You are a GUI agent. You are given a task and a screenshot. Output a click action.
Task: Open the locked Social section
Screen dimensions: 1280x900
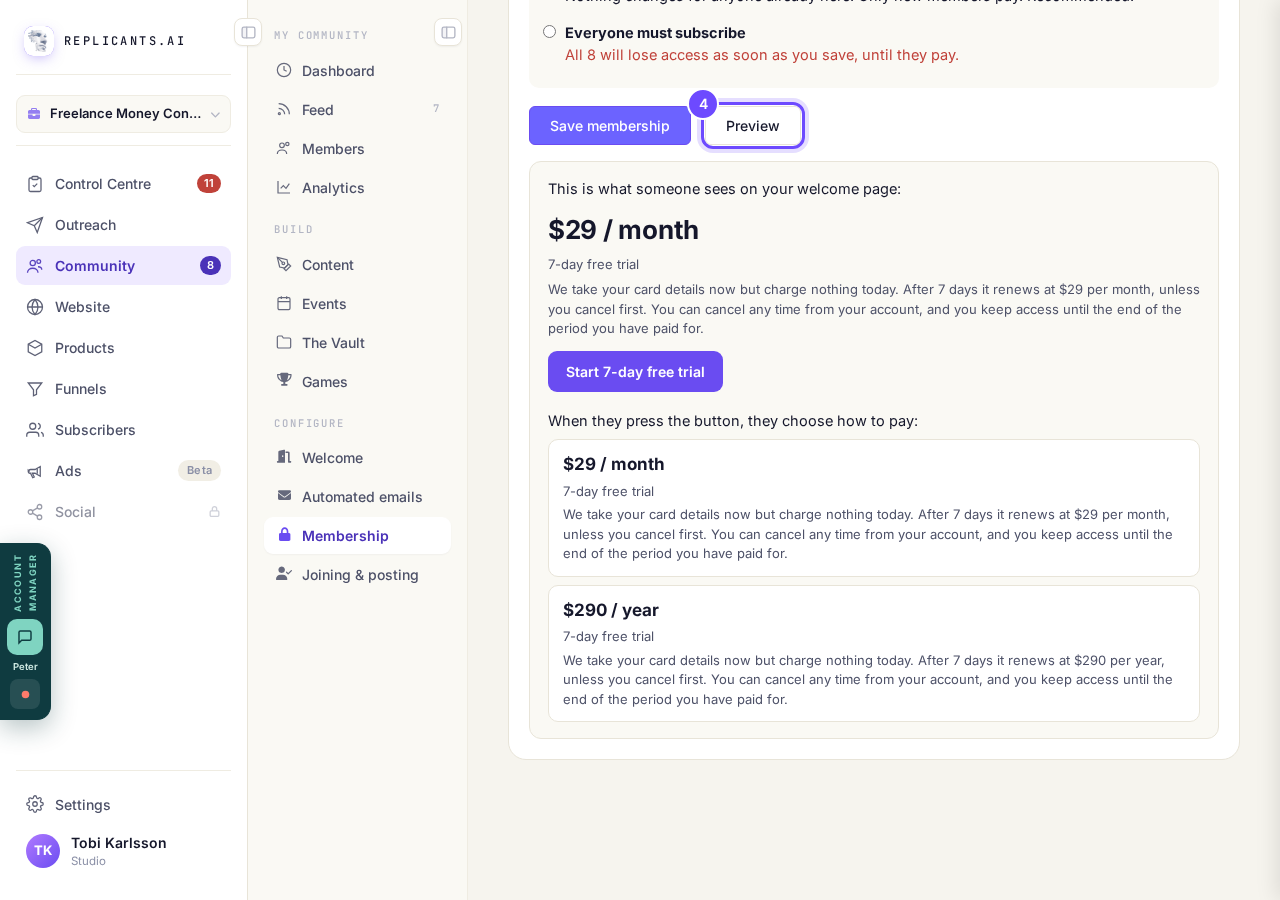tap(123, 512)
